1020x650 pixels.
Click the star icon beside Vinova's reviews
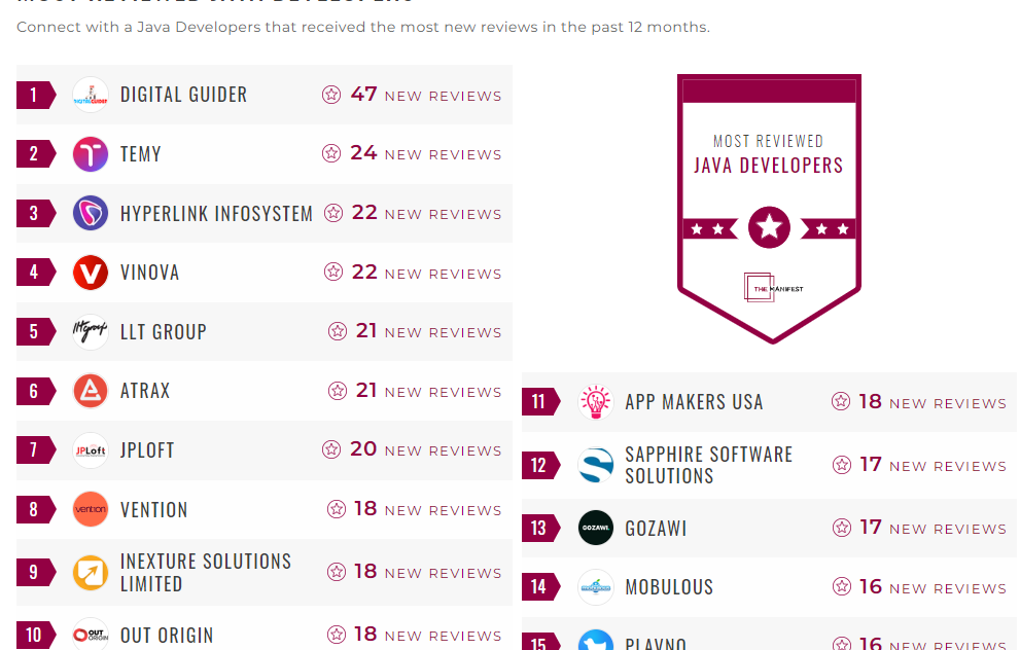(334, 272)
